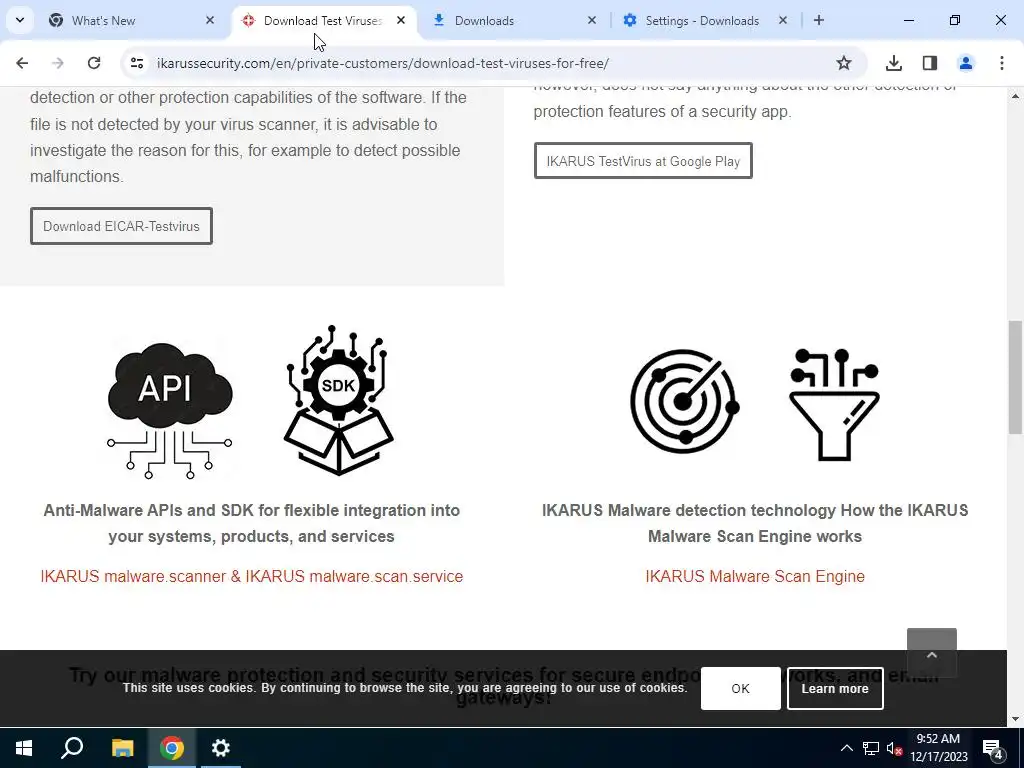This screenshot has height=768, width=1024.
Task: Click the API cloud graphic
Action: [x=169, y=410]
